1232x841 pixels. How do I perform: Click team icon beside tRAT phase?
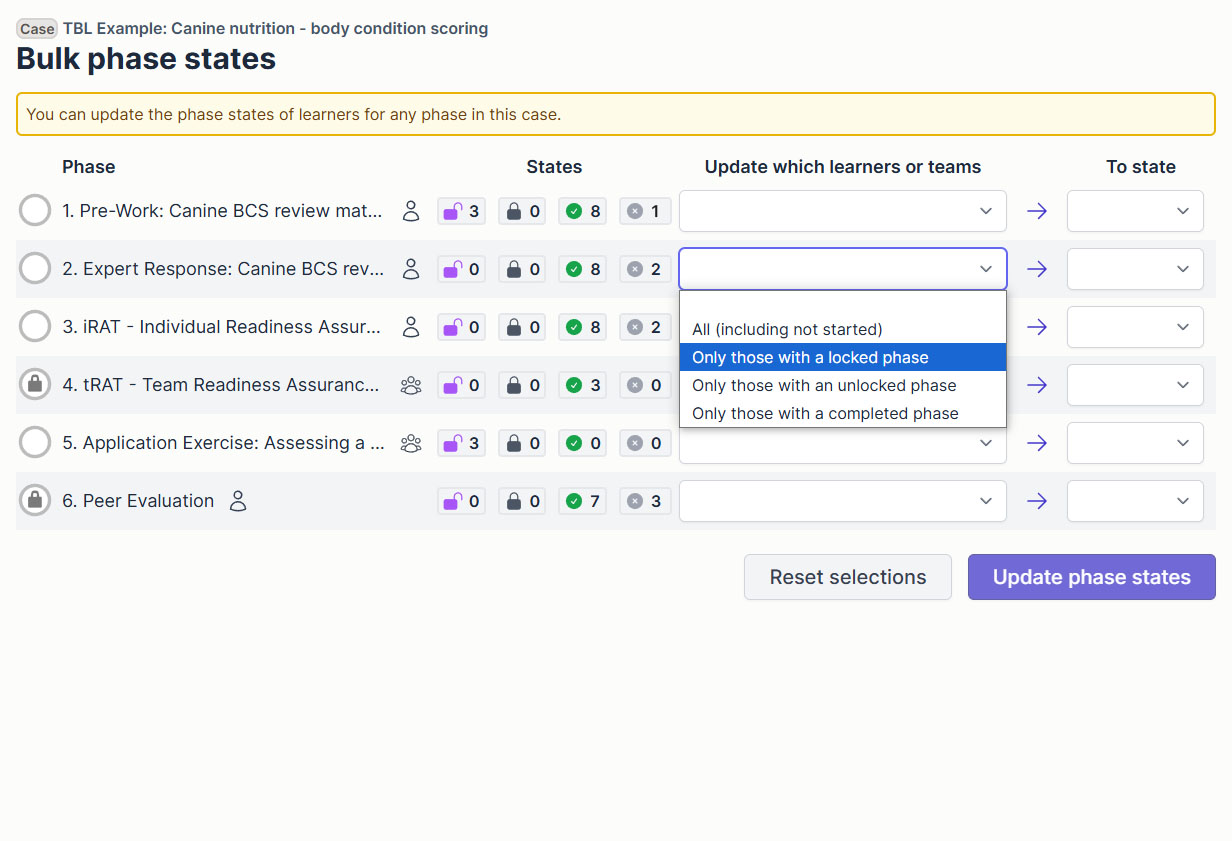click(411, 385)
